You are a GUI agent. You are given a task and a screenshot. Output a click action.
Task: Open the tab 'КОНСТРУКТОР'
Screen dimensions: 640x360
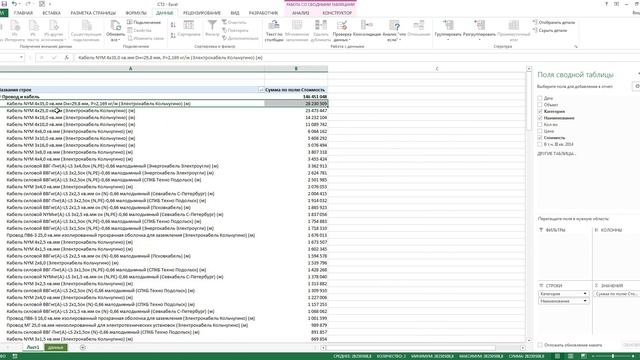pyautogui.click(x=337, y=13)
